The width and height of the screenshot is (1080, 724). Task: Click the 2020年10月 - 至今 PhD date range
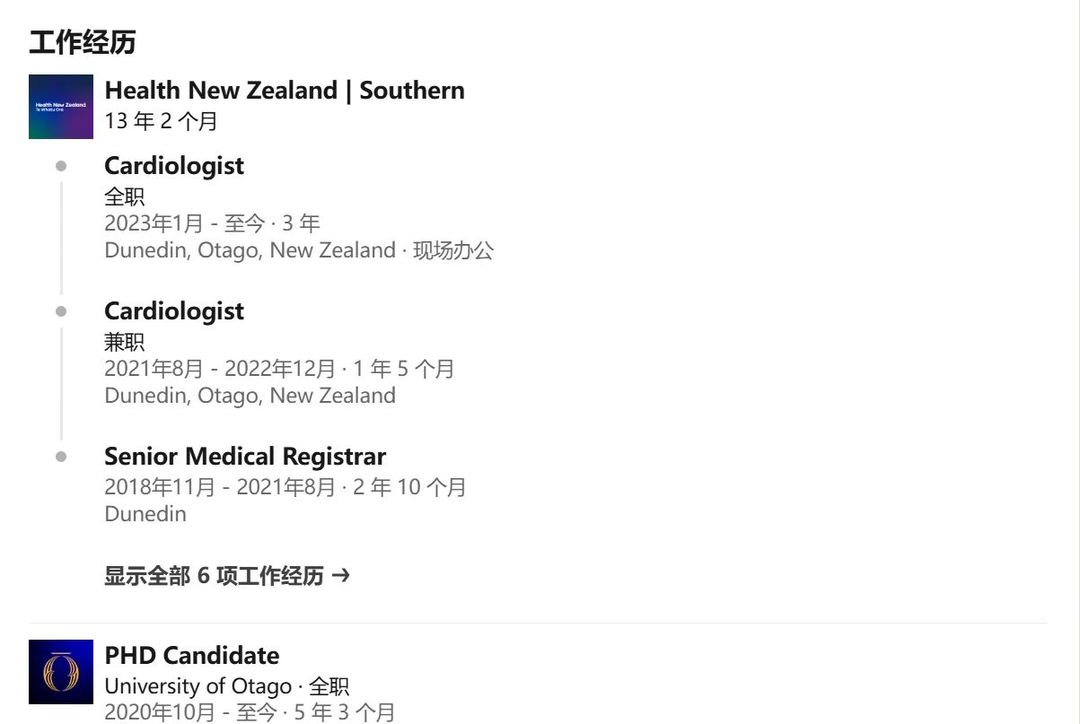249,712
